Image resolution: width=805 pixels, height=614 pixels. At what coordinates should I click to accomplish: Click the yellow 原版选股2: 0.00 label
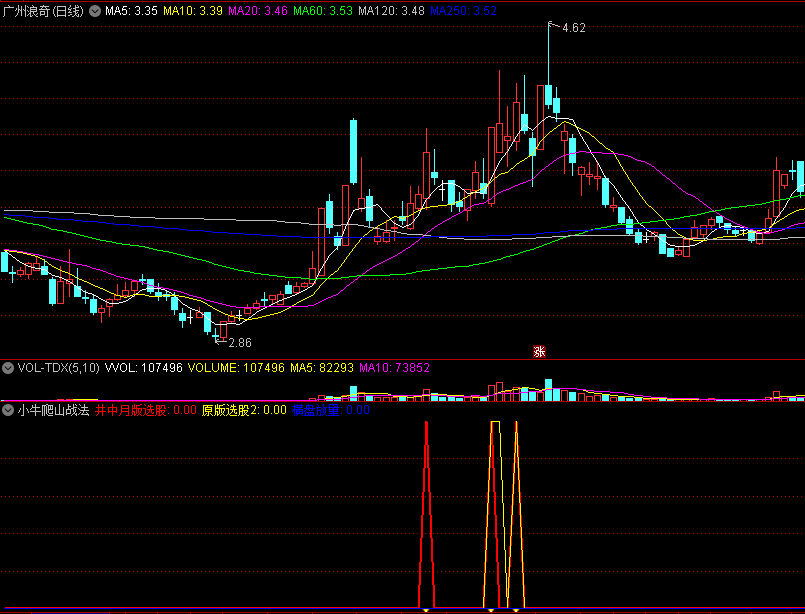coord(244,410)
